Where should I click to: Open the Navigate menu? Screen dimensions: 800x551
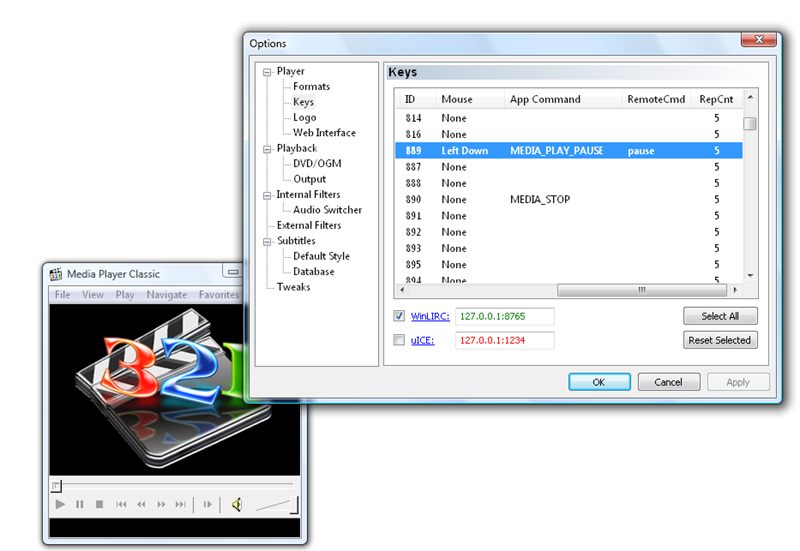[x=166, y=294]
